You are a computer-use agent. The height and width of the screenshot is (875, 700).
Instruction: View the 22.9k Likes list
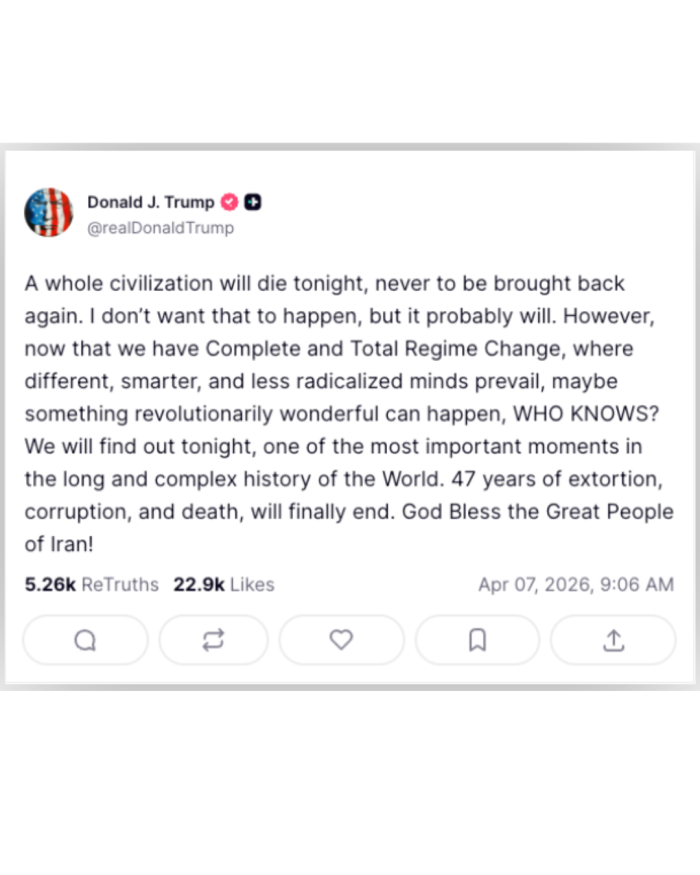tap(223, 585)
